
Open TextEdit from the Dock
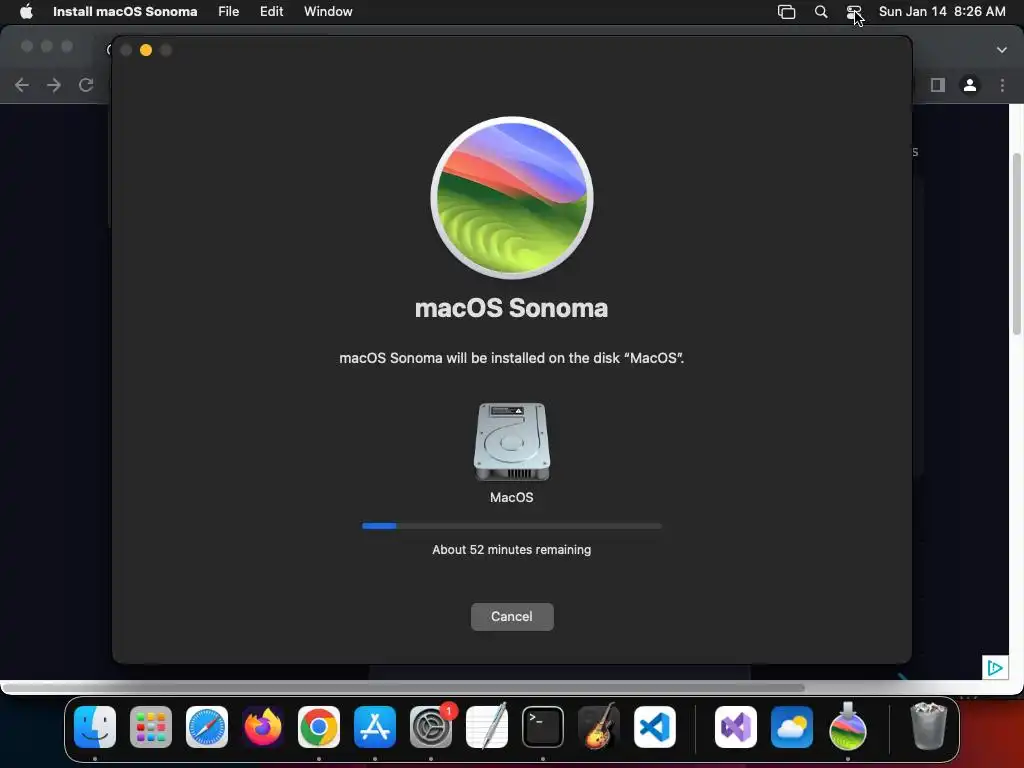tap(487, 727)
